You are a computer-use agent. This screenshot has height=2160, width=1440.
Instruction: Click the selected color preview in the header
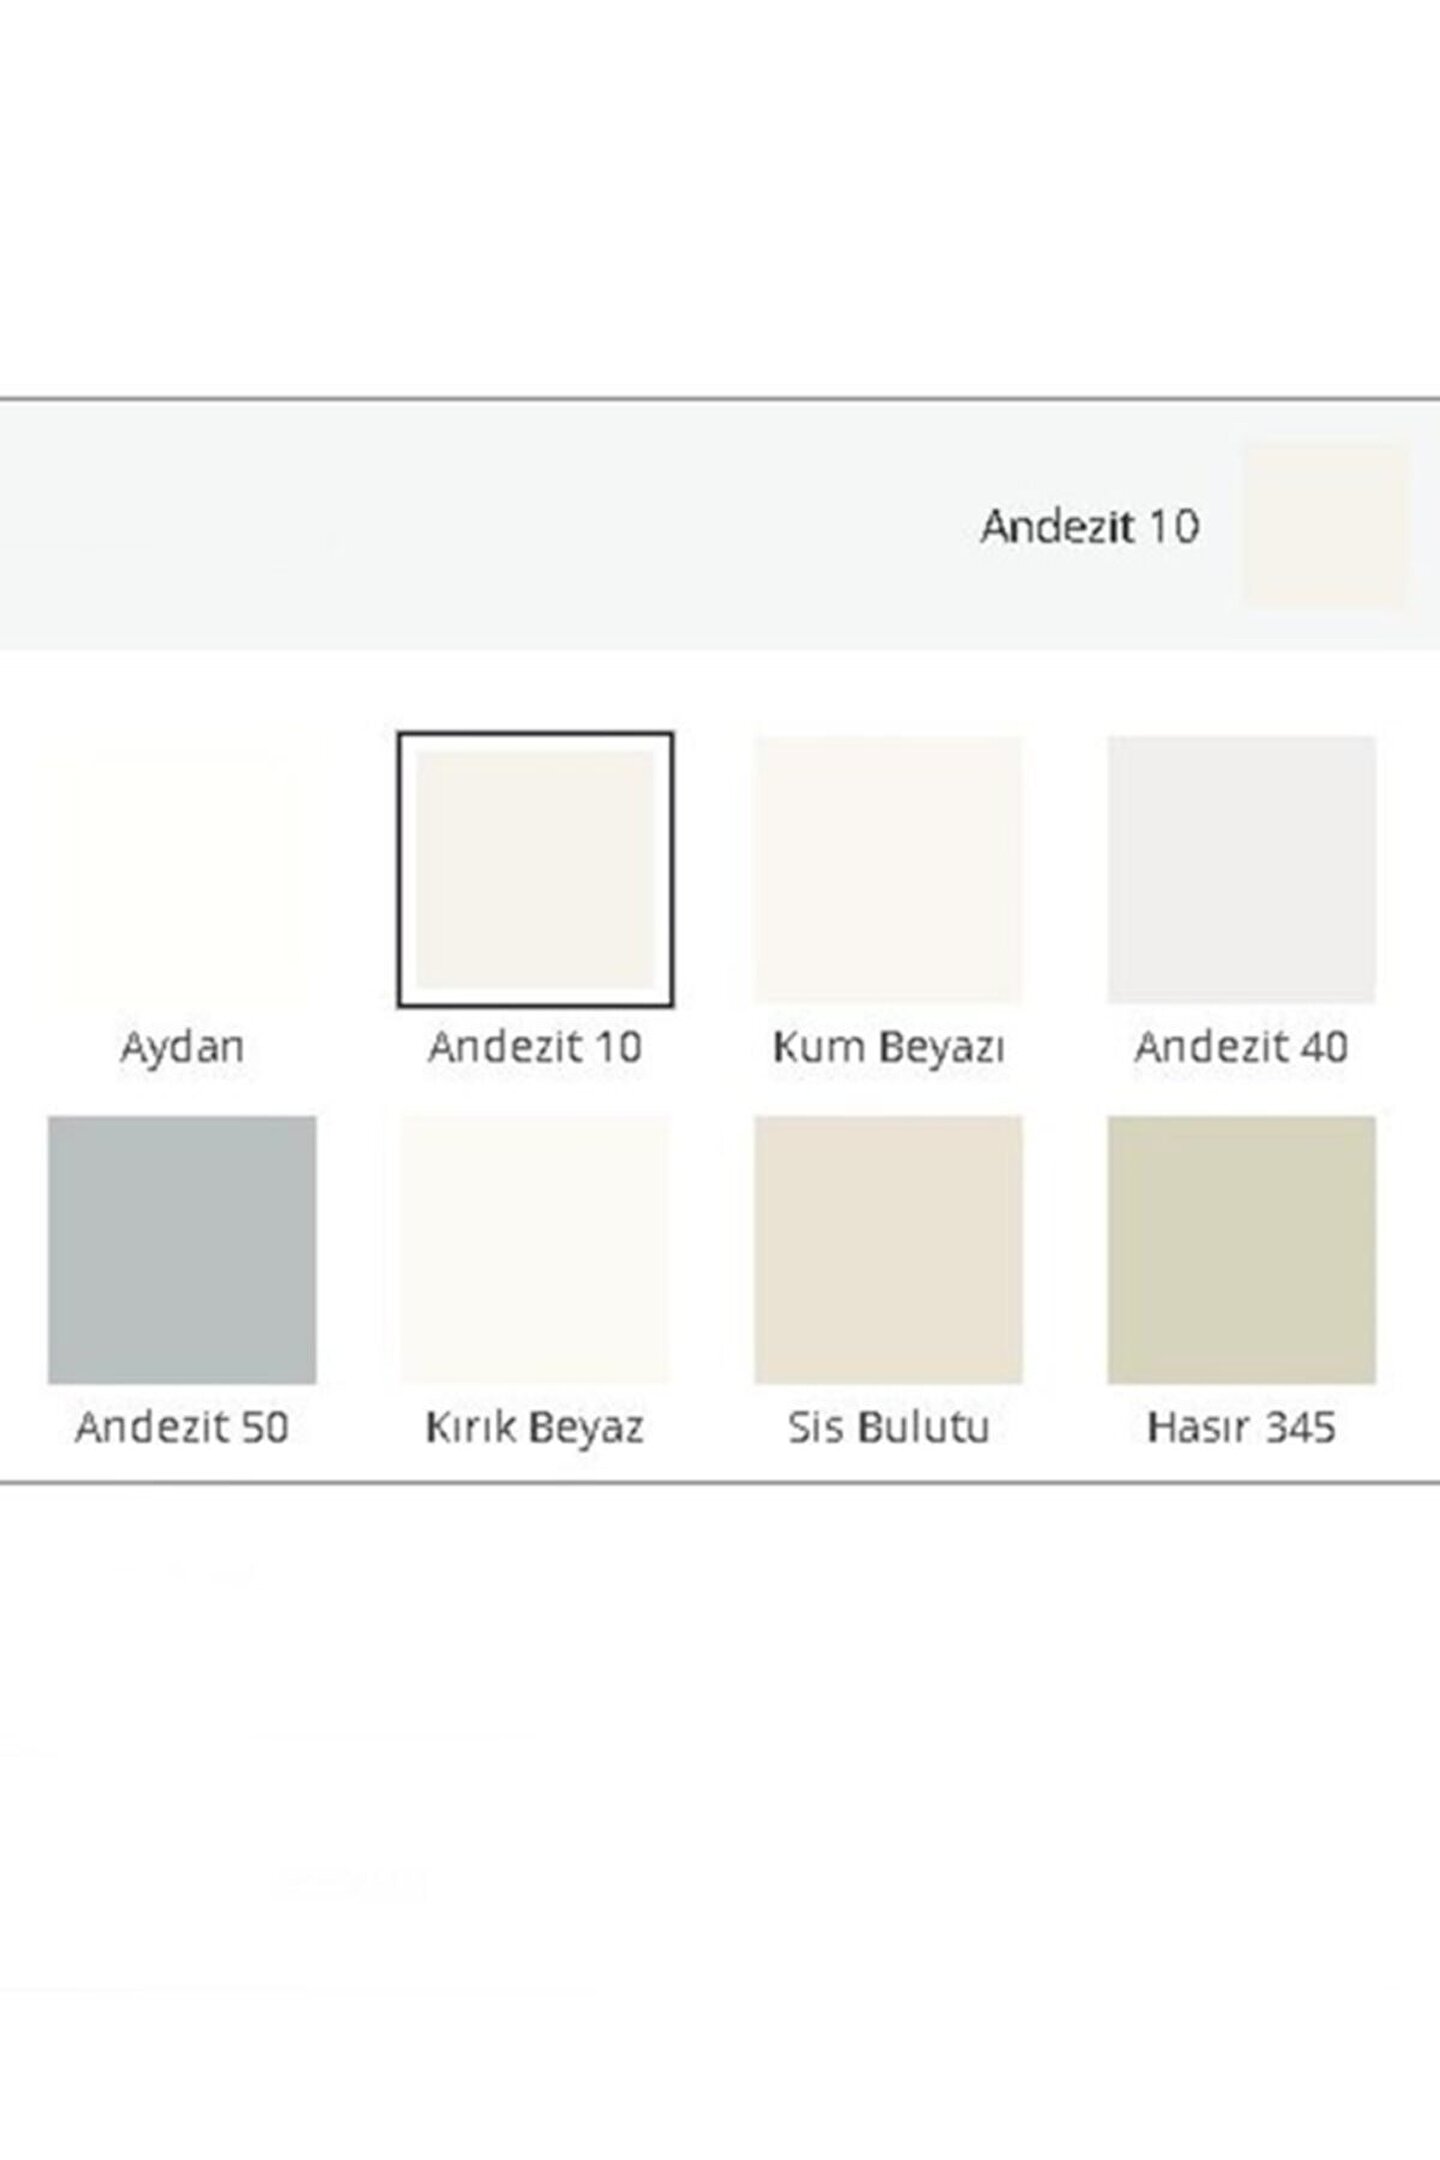[x=1325, y=525]
